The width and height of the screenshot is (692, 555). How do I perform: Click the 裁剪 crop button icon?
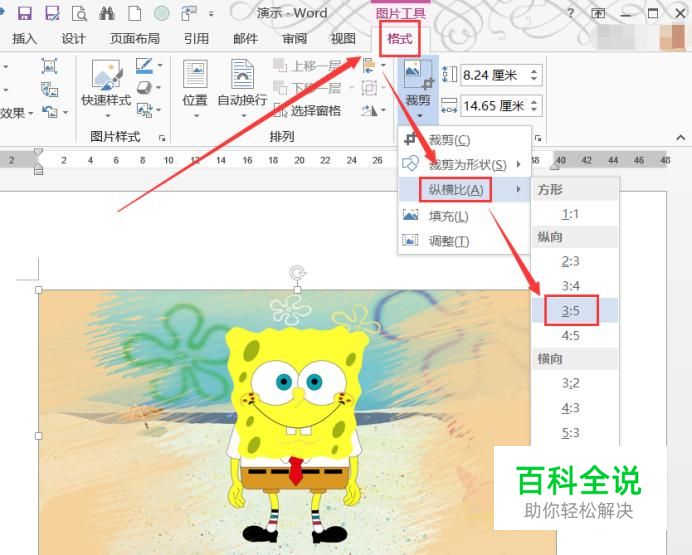point(418,74)
